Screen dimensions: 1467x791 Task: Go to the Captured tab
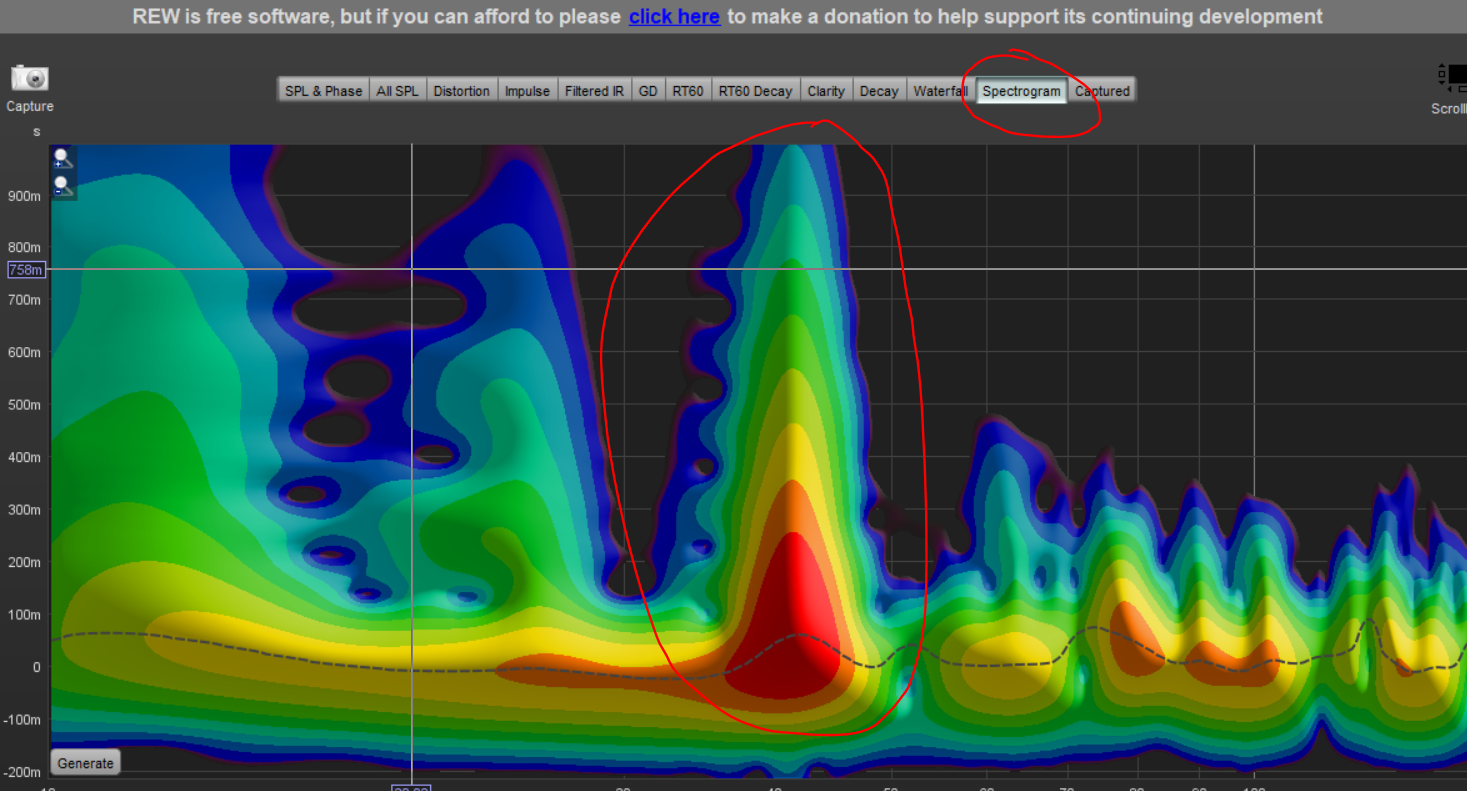pos(1102,91)
